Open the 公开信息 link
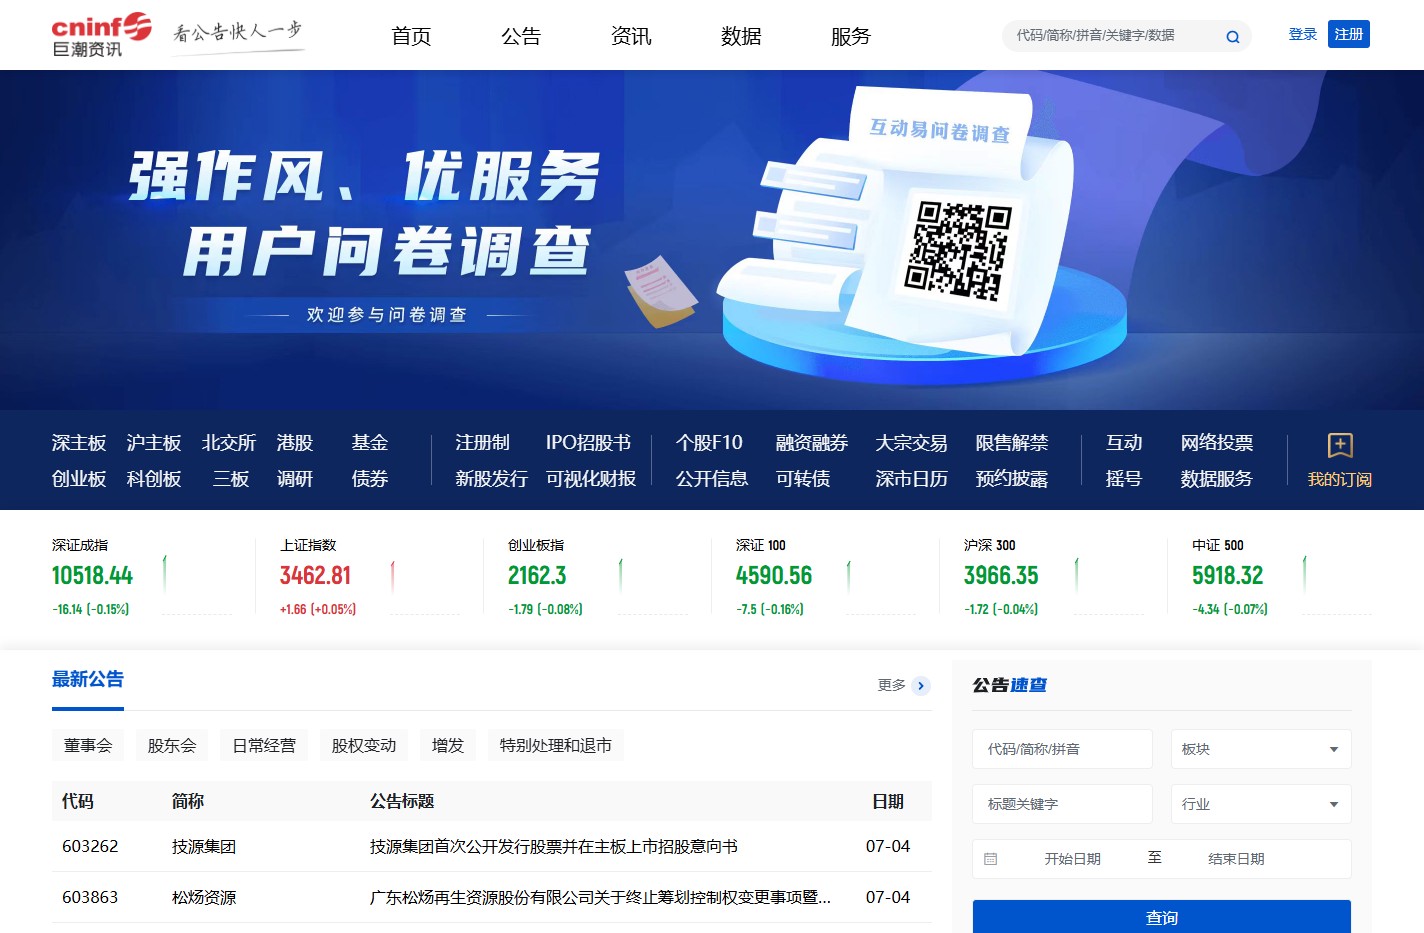This screenshot has height=933, width=1424. (712, 479)
